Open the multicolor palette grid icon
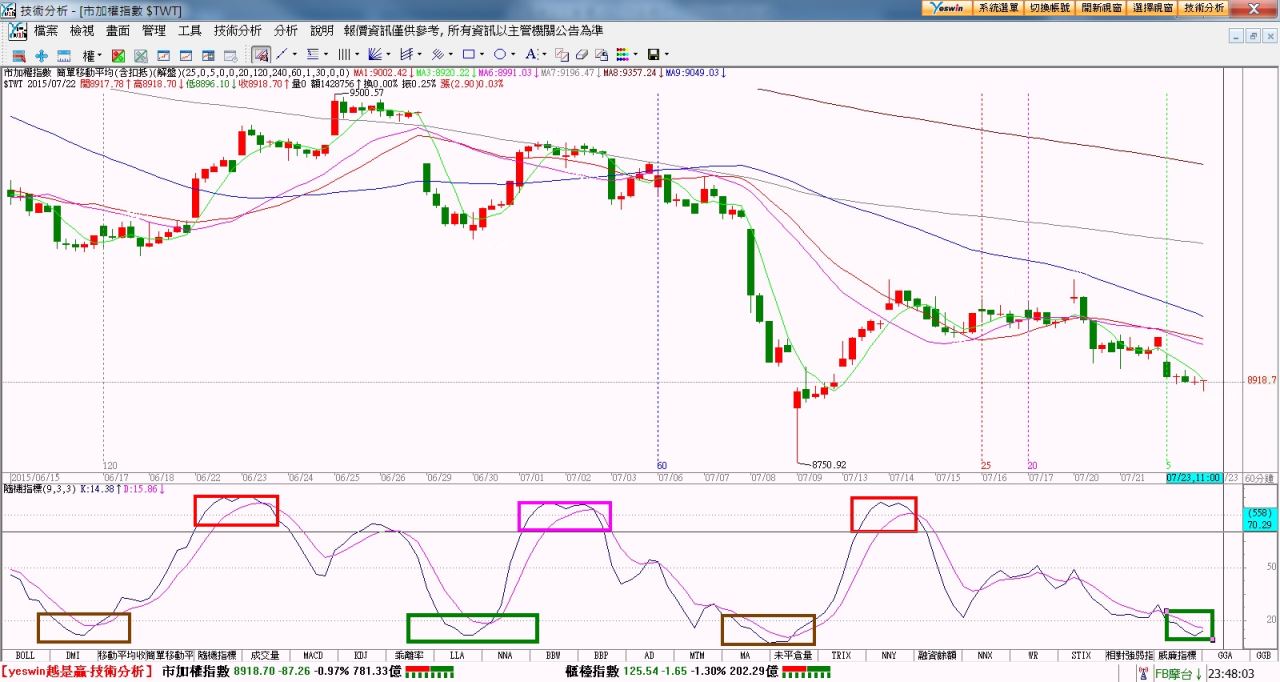The height and width of the screenshot is (682, 1280). [x=621, y=54]
